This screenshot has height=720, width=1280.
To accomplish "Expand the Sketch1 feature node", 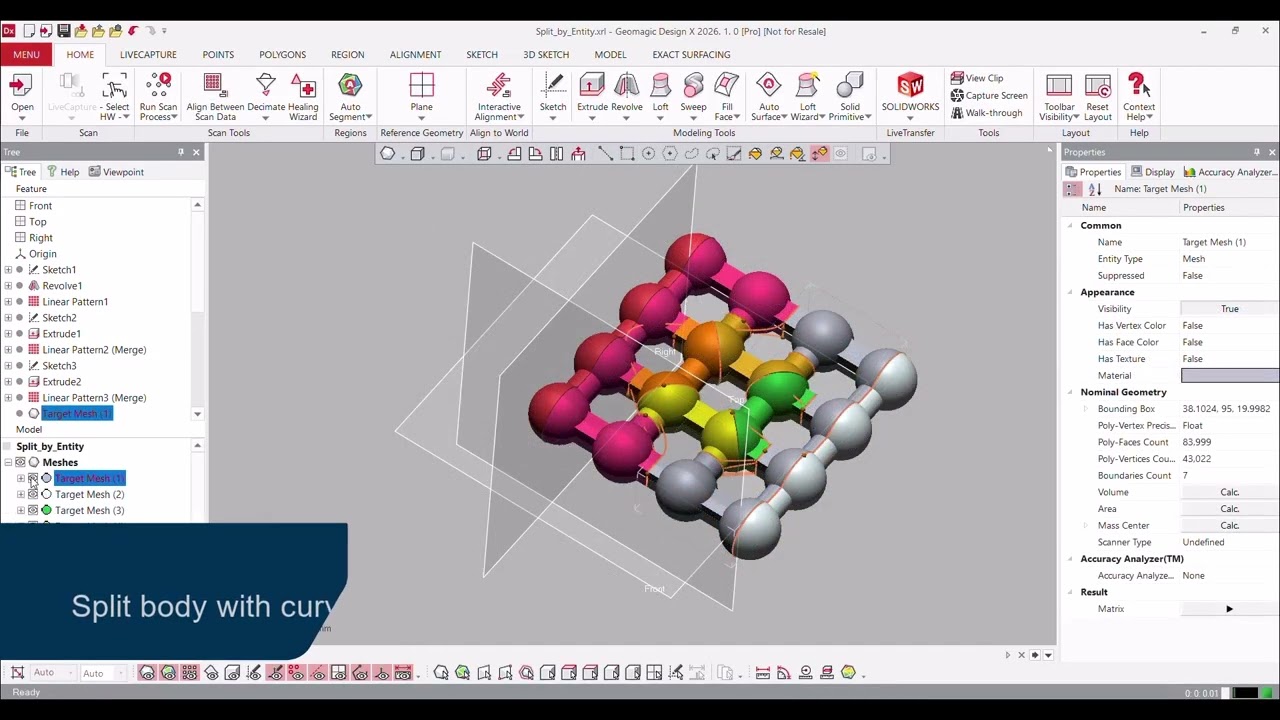I will 9,270.
